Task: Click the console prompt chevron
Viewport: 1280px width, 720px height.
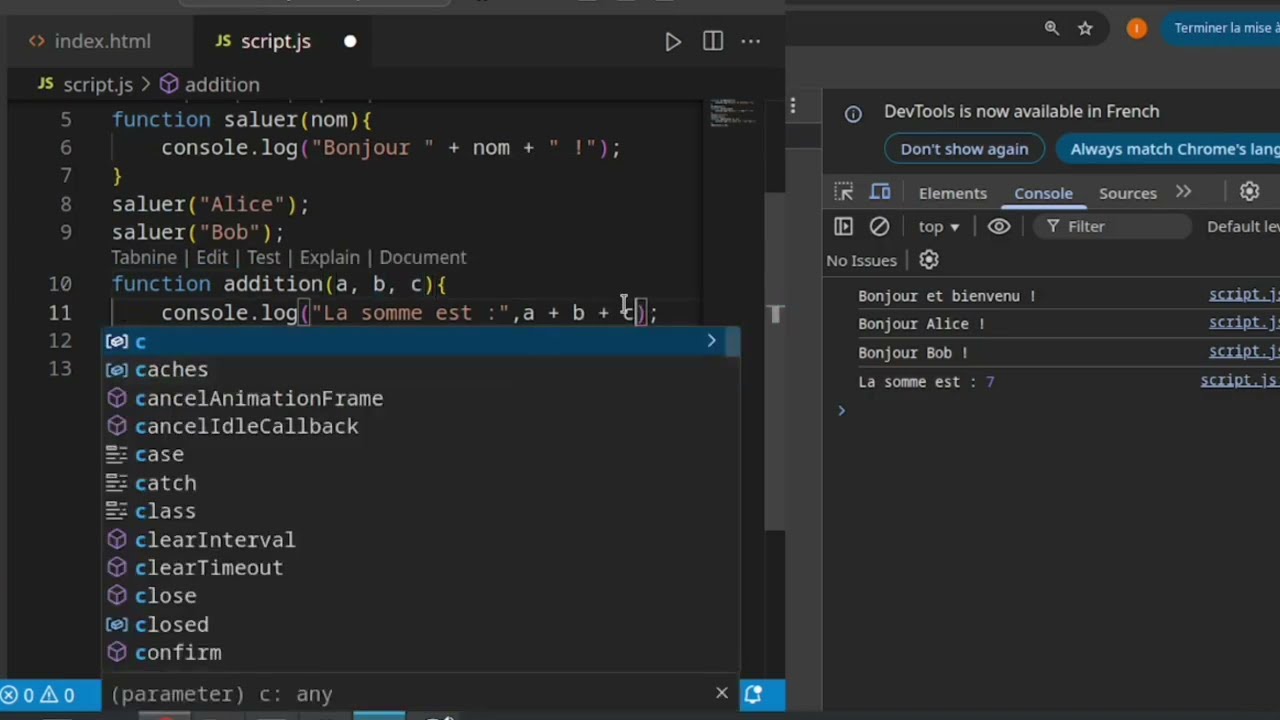Action: [x=841, y=410]
